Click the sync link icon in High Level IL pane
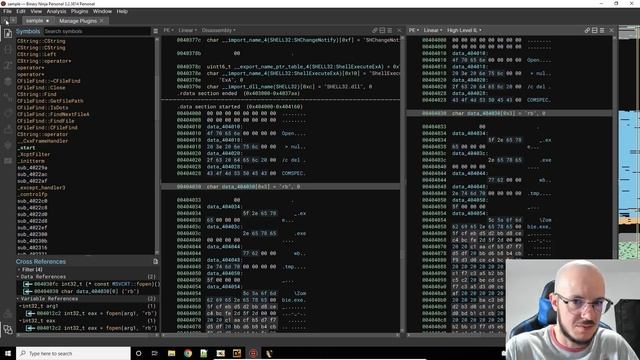The image size is (640, 360). (587, 30)
